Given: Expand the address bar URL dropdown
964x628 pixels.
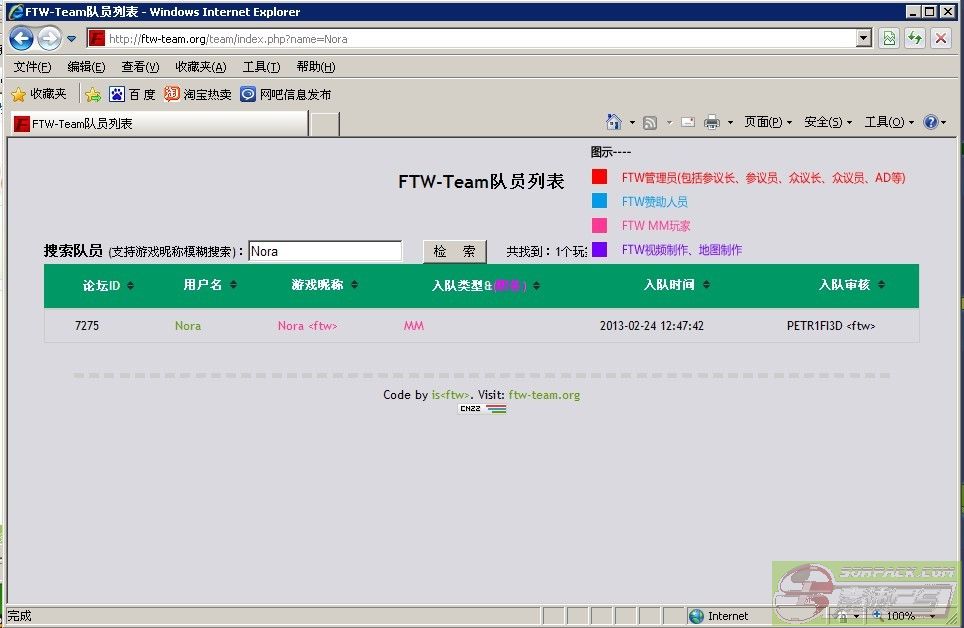Looking at the screenshot, I should pyautogui.click(x=864, y=39).
